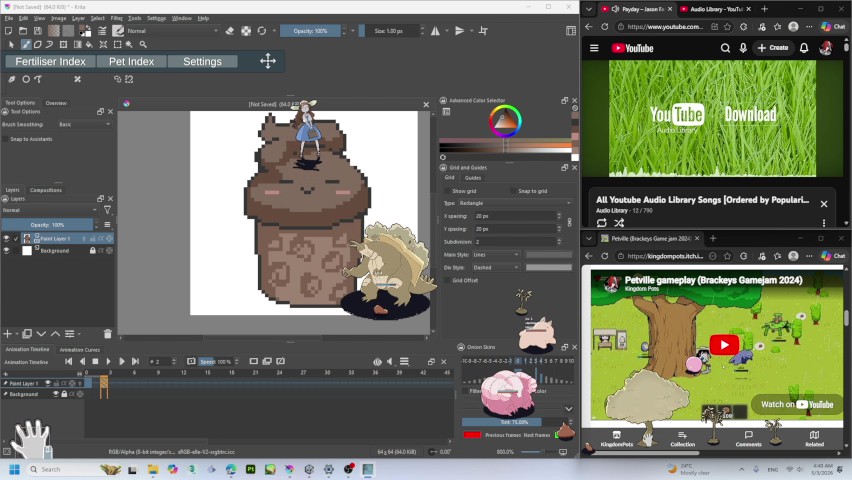The height and width of the screenshot is (480, 852).
Task: Shuffle the Audio Library playlist
Action: 619,223
